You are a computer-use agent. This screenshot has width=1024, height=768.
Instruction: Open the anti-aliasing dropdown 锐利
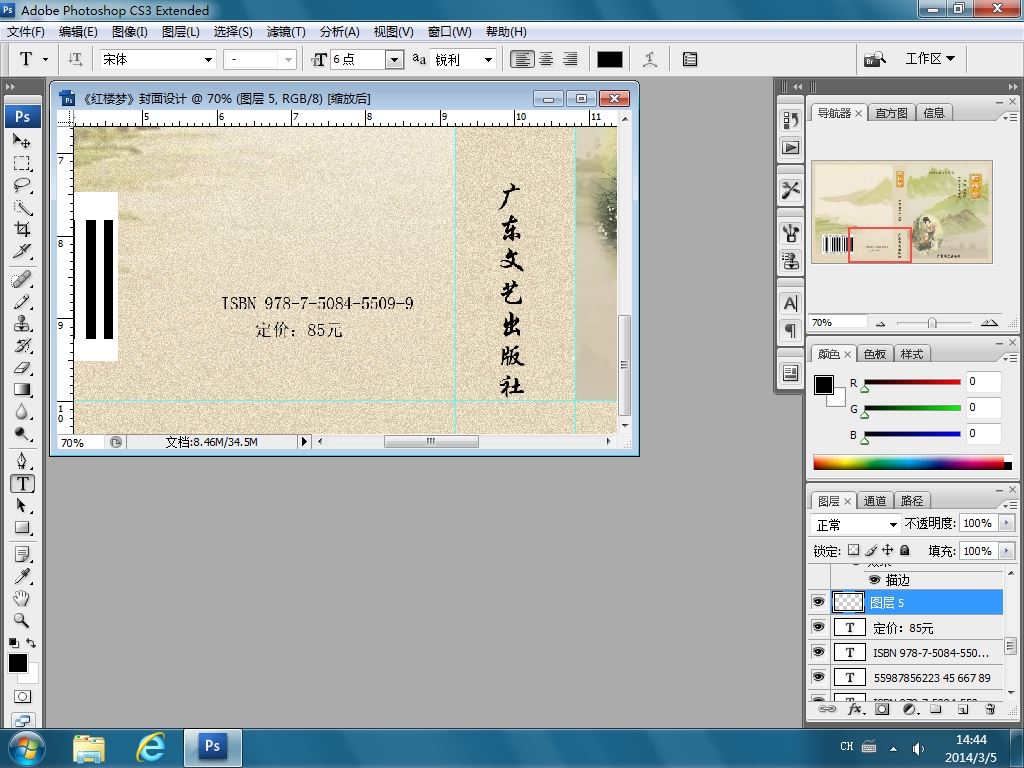pos(488,59)
